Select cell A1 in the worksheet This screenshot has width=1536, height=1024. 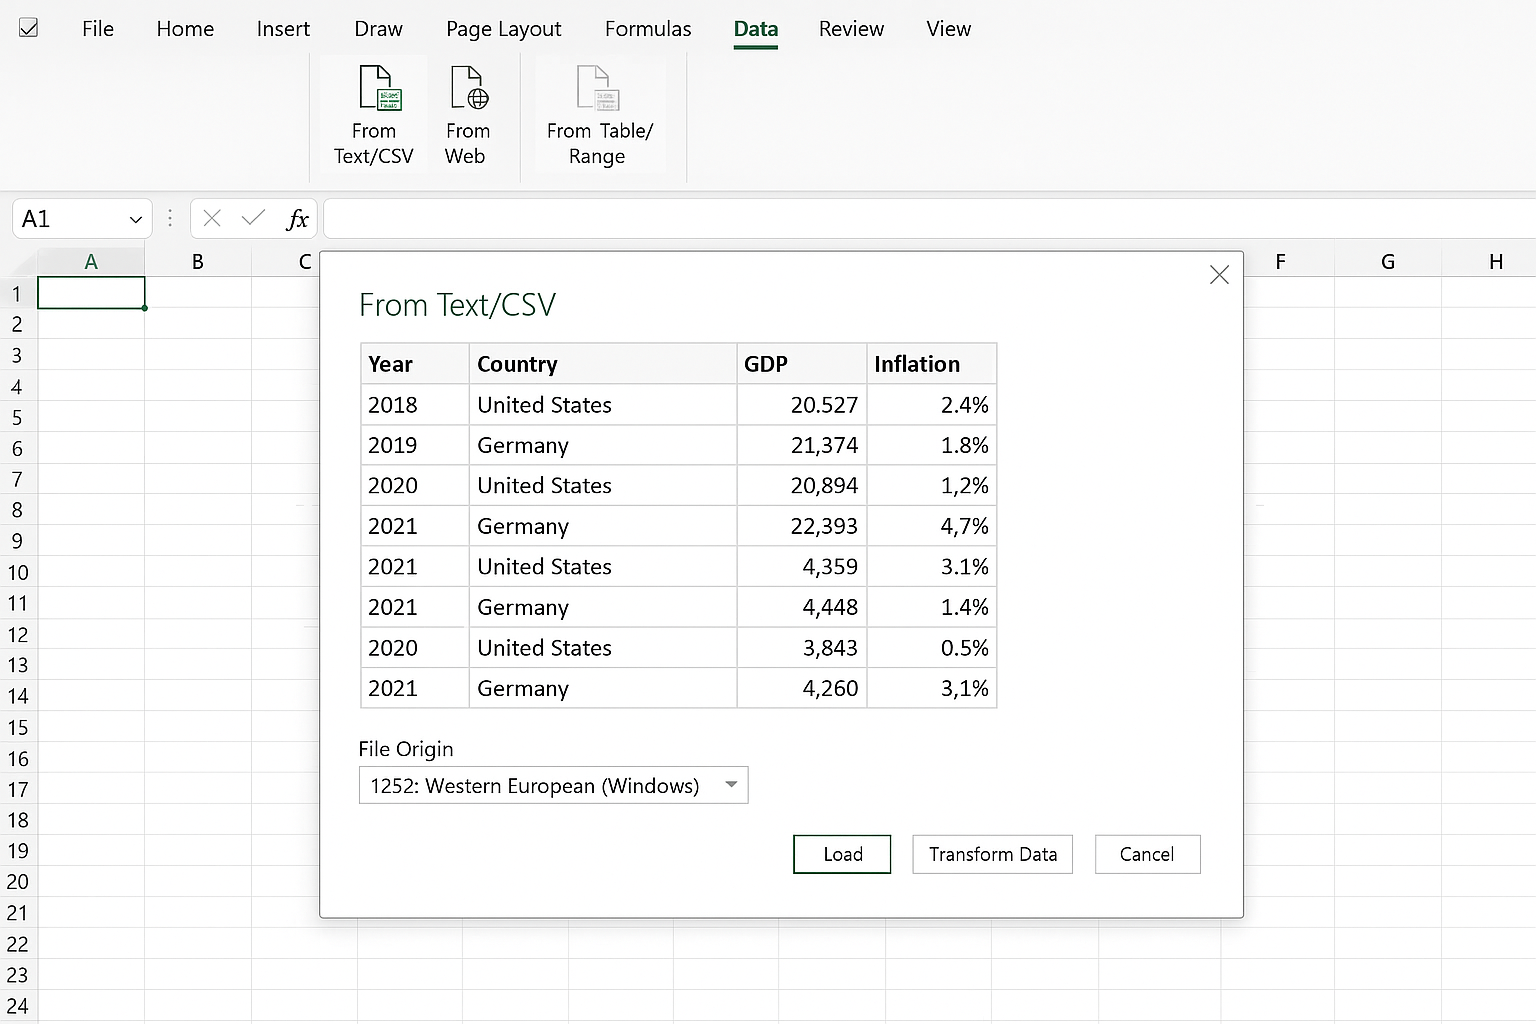point(91,293)
